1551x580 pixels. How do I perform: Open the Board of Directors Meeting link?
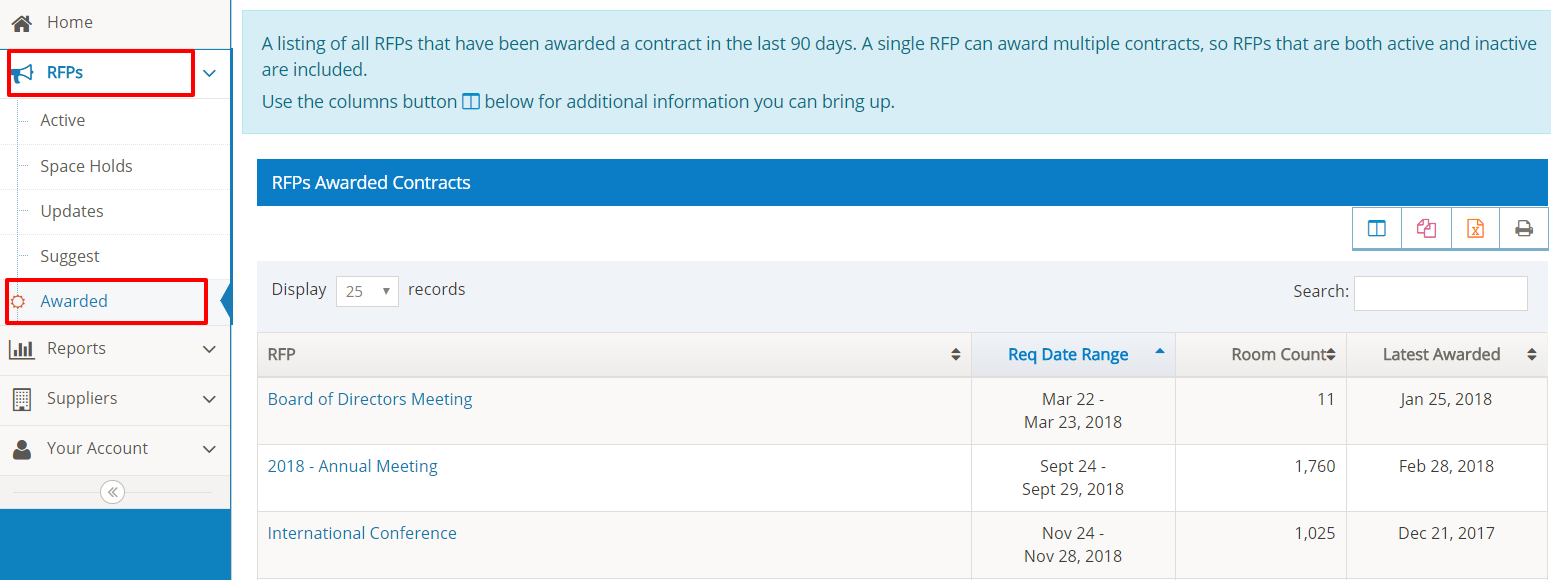[x=370, y=399]
